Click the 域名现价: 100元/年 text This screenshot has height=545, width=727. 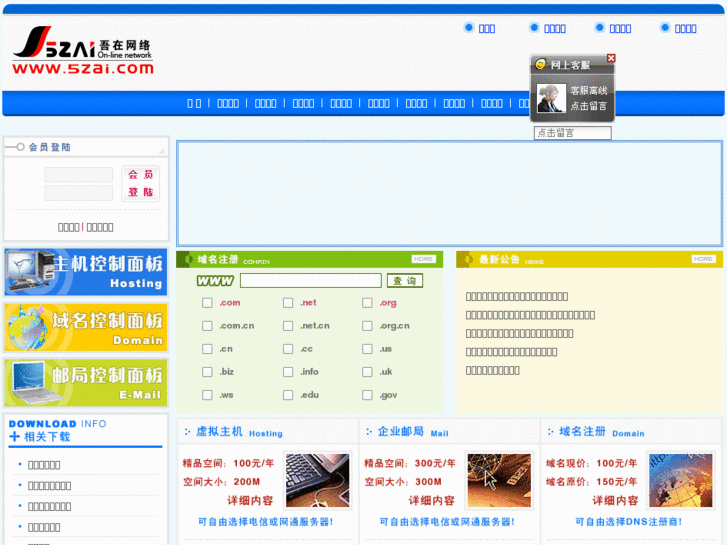592,463
